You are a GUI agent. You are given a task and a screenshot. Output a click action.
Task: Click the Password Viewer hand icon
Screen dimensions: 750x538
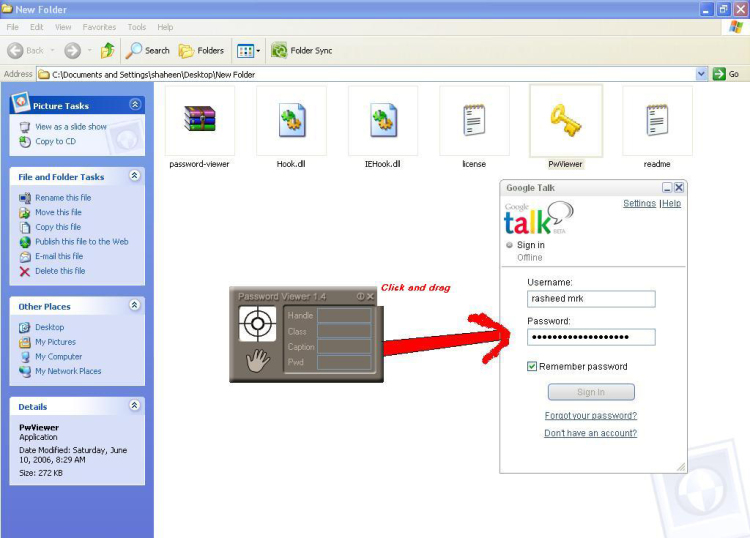[258, 361]
